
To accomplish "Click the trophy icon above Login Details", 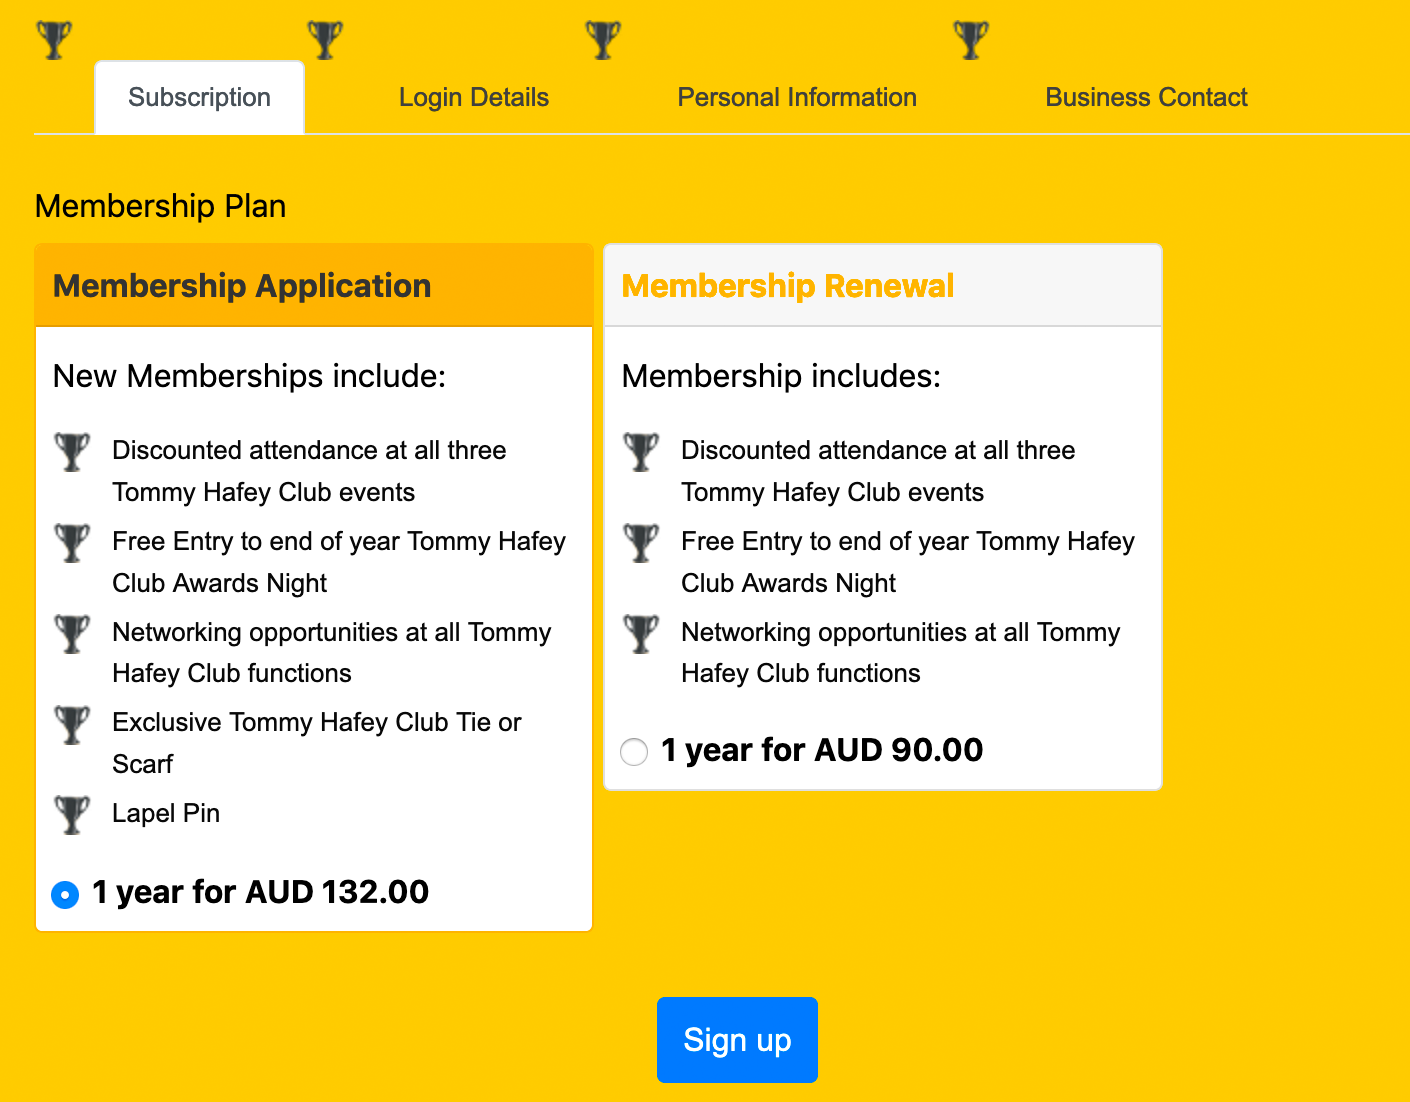I will point(325,40).
